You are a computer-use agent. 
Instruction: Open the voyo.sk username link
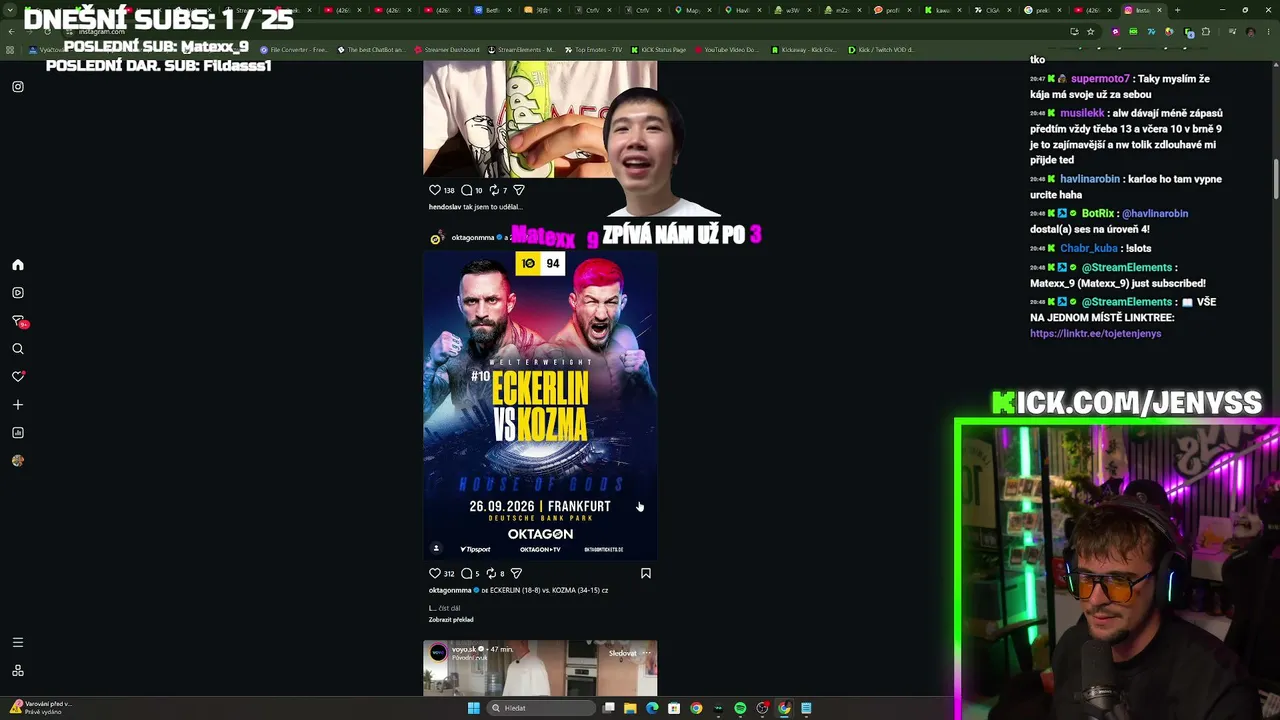pos(464,650)
